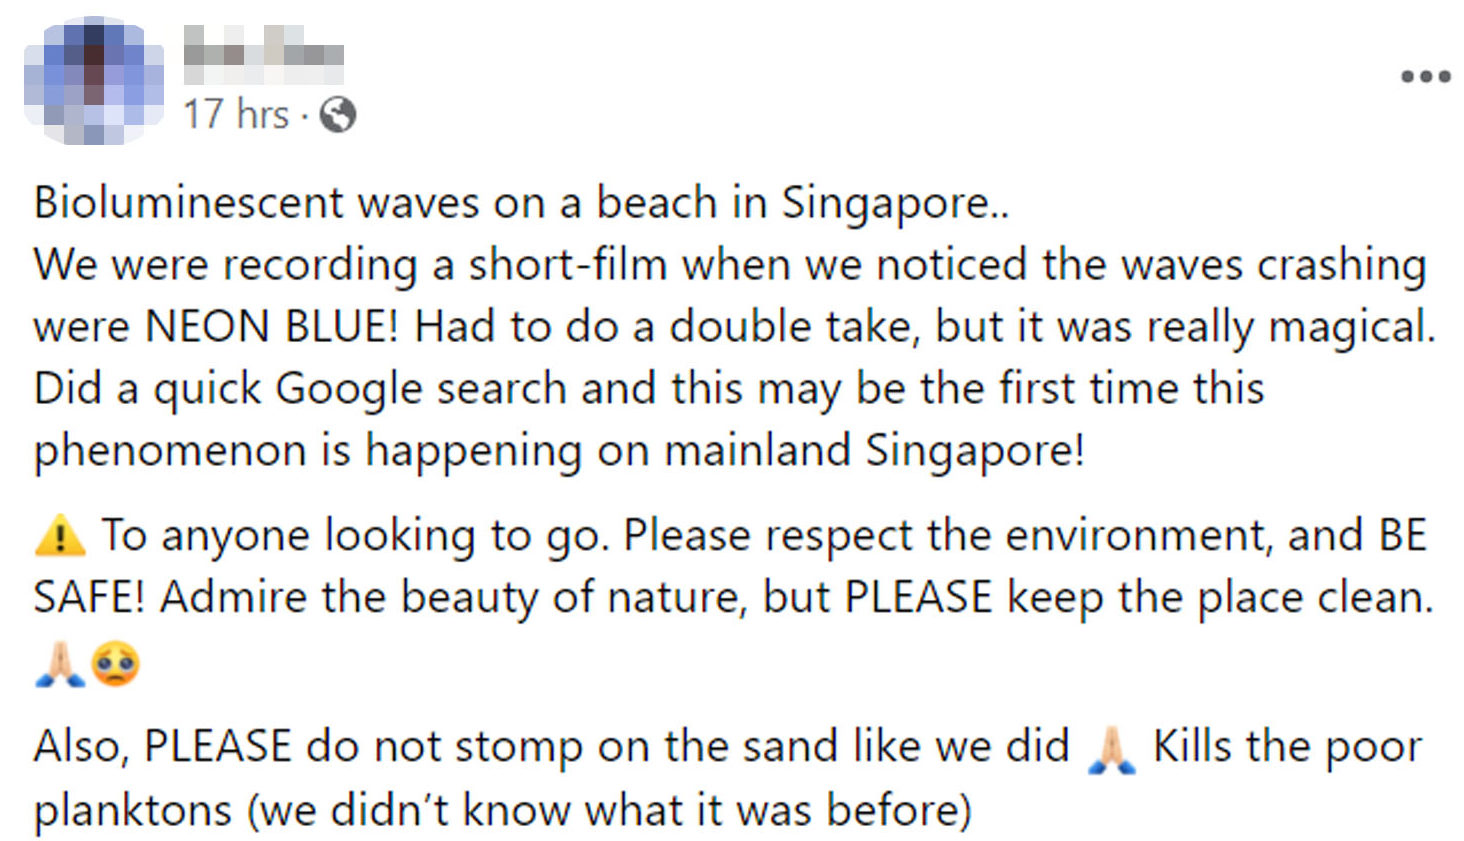Click the "17 hrs" post timestamp
Viewport: 1464px width, 841px height.
(x=235, y=114)
